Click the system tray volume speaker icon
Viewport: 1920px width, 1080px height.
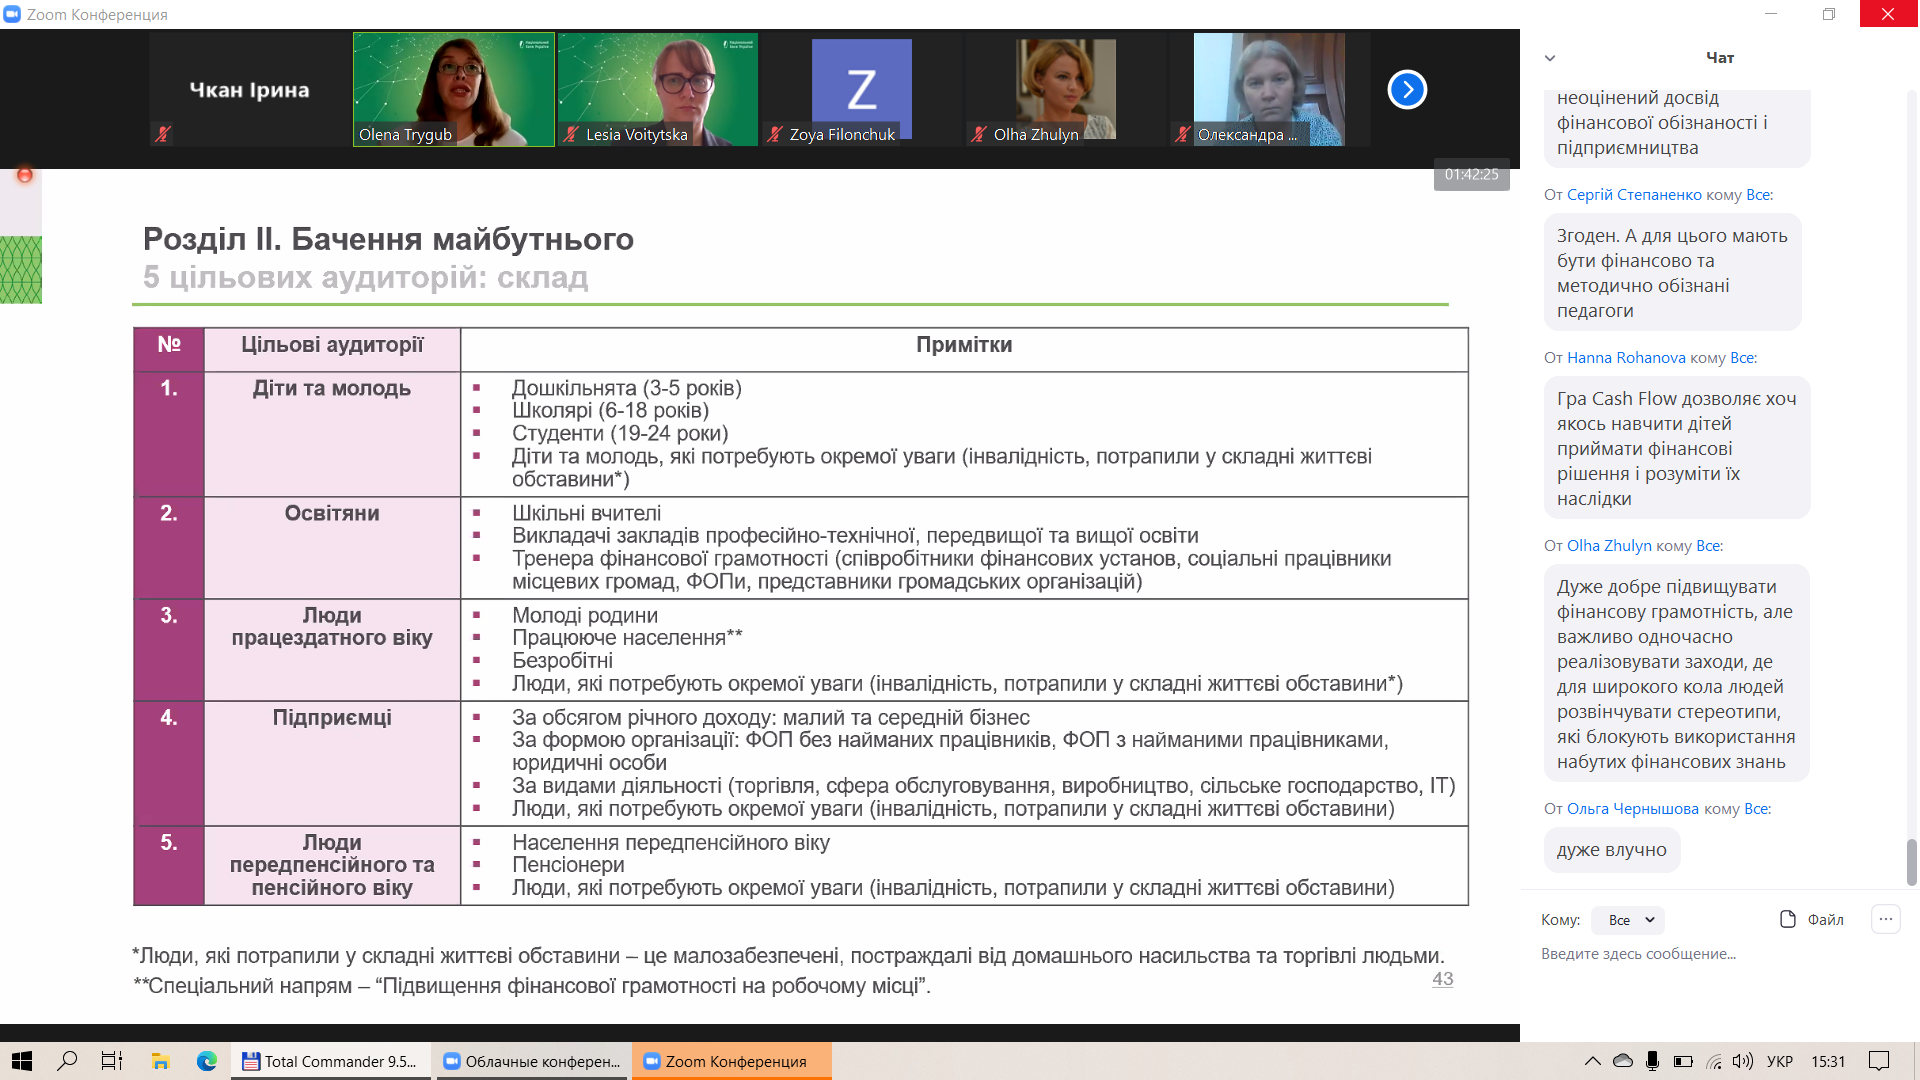(x=1743, y=1061)
